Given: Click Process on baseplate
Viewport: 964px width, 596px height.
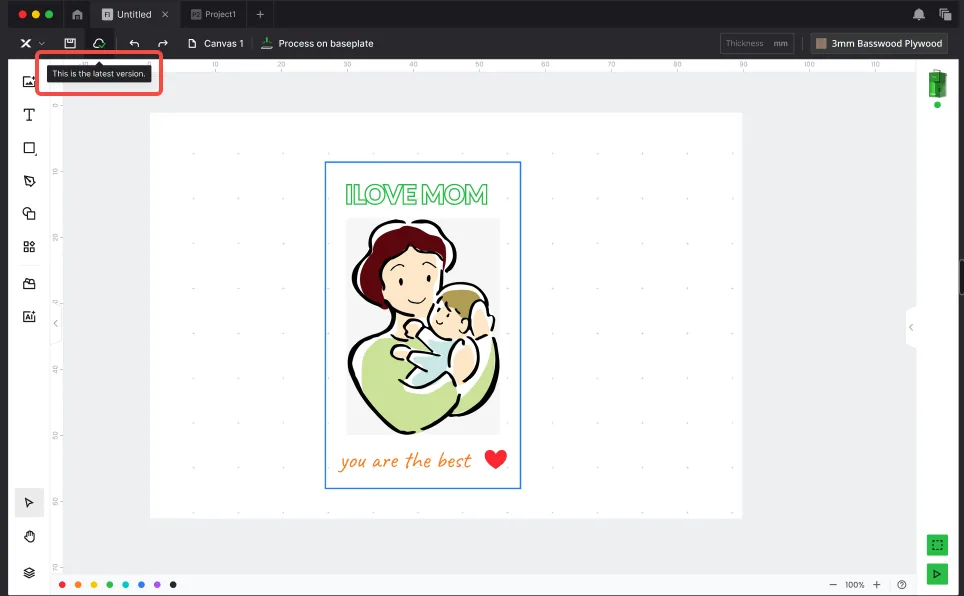Looking at the screenshot, I should click(317, 43).
